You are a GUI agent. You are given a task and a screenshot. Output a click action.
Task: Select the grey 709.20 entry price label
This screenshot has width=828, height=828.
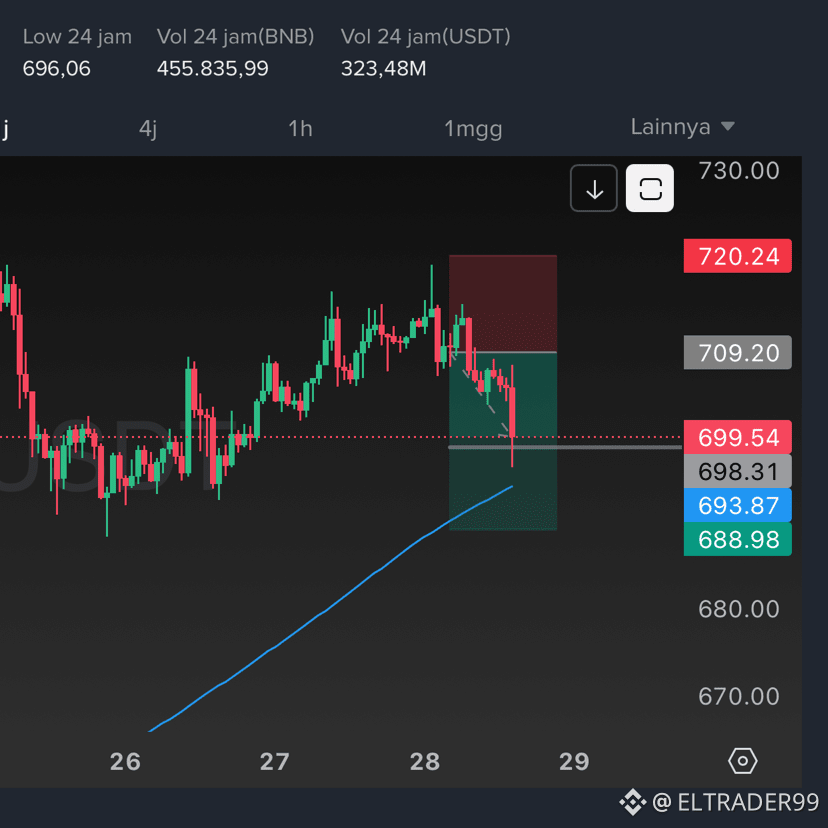(738, 352)
